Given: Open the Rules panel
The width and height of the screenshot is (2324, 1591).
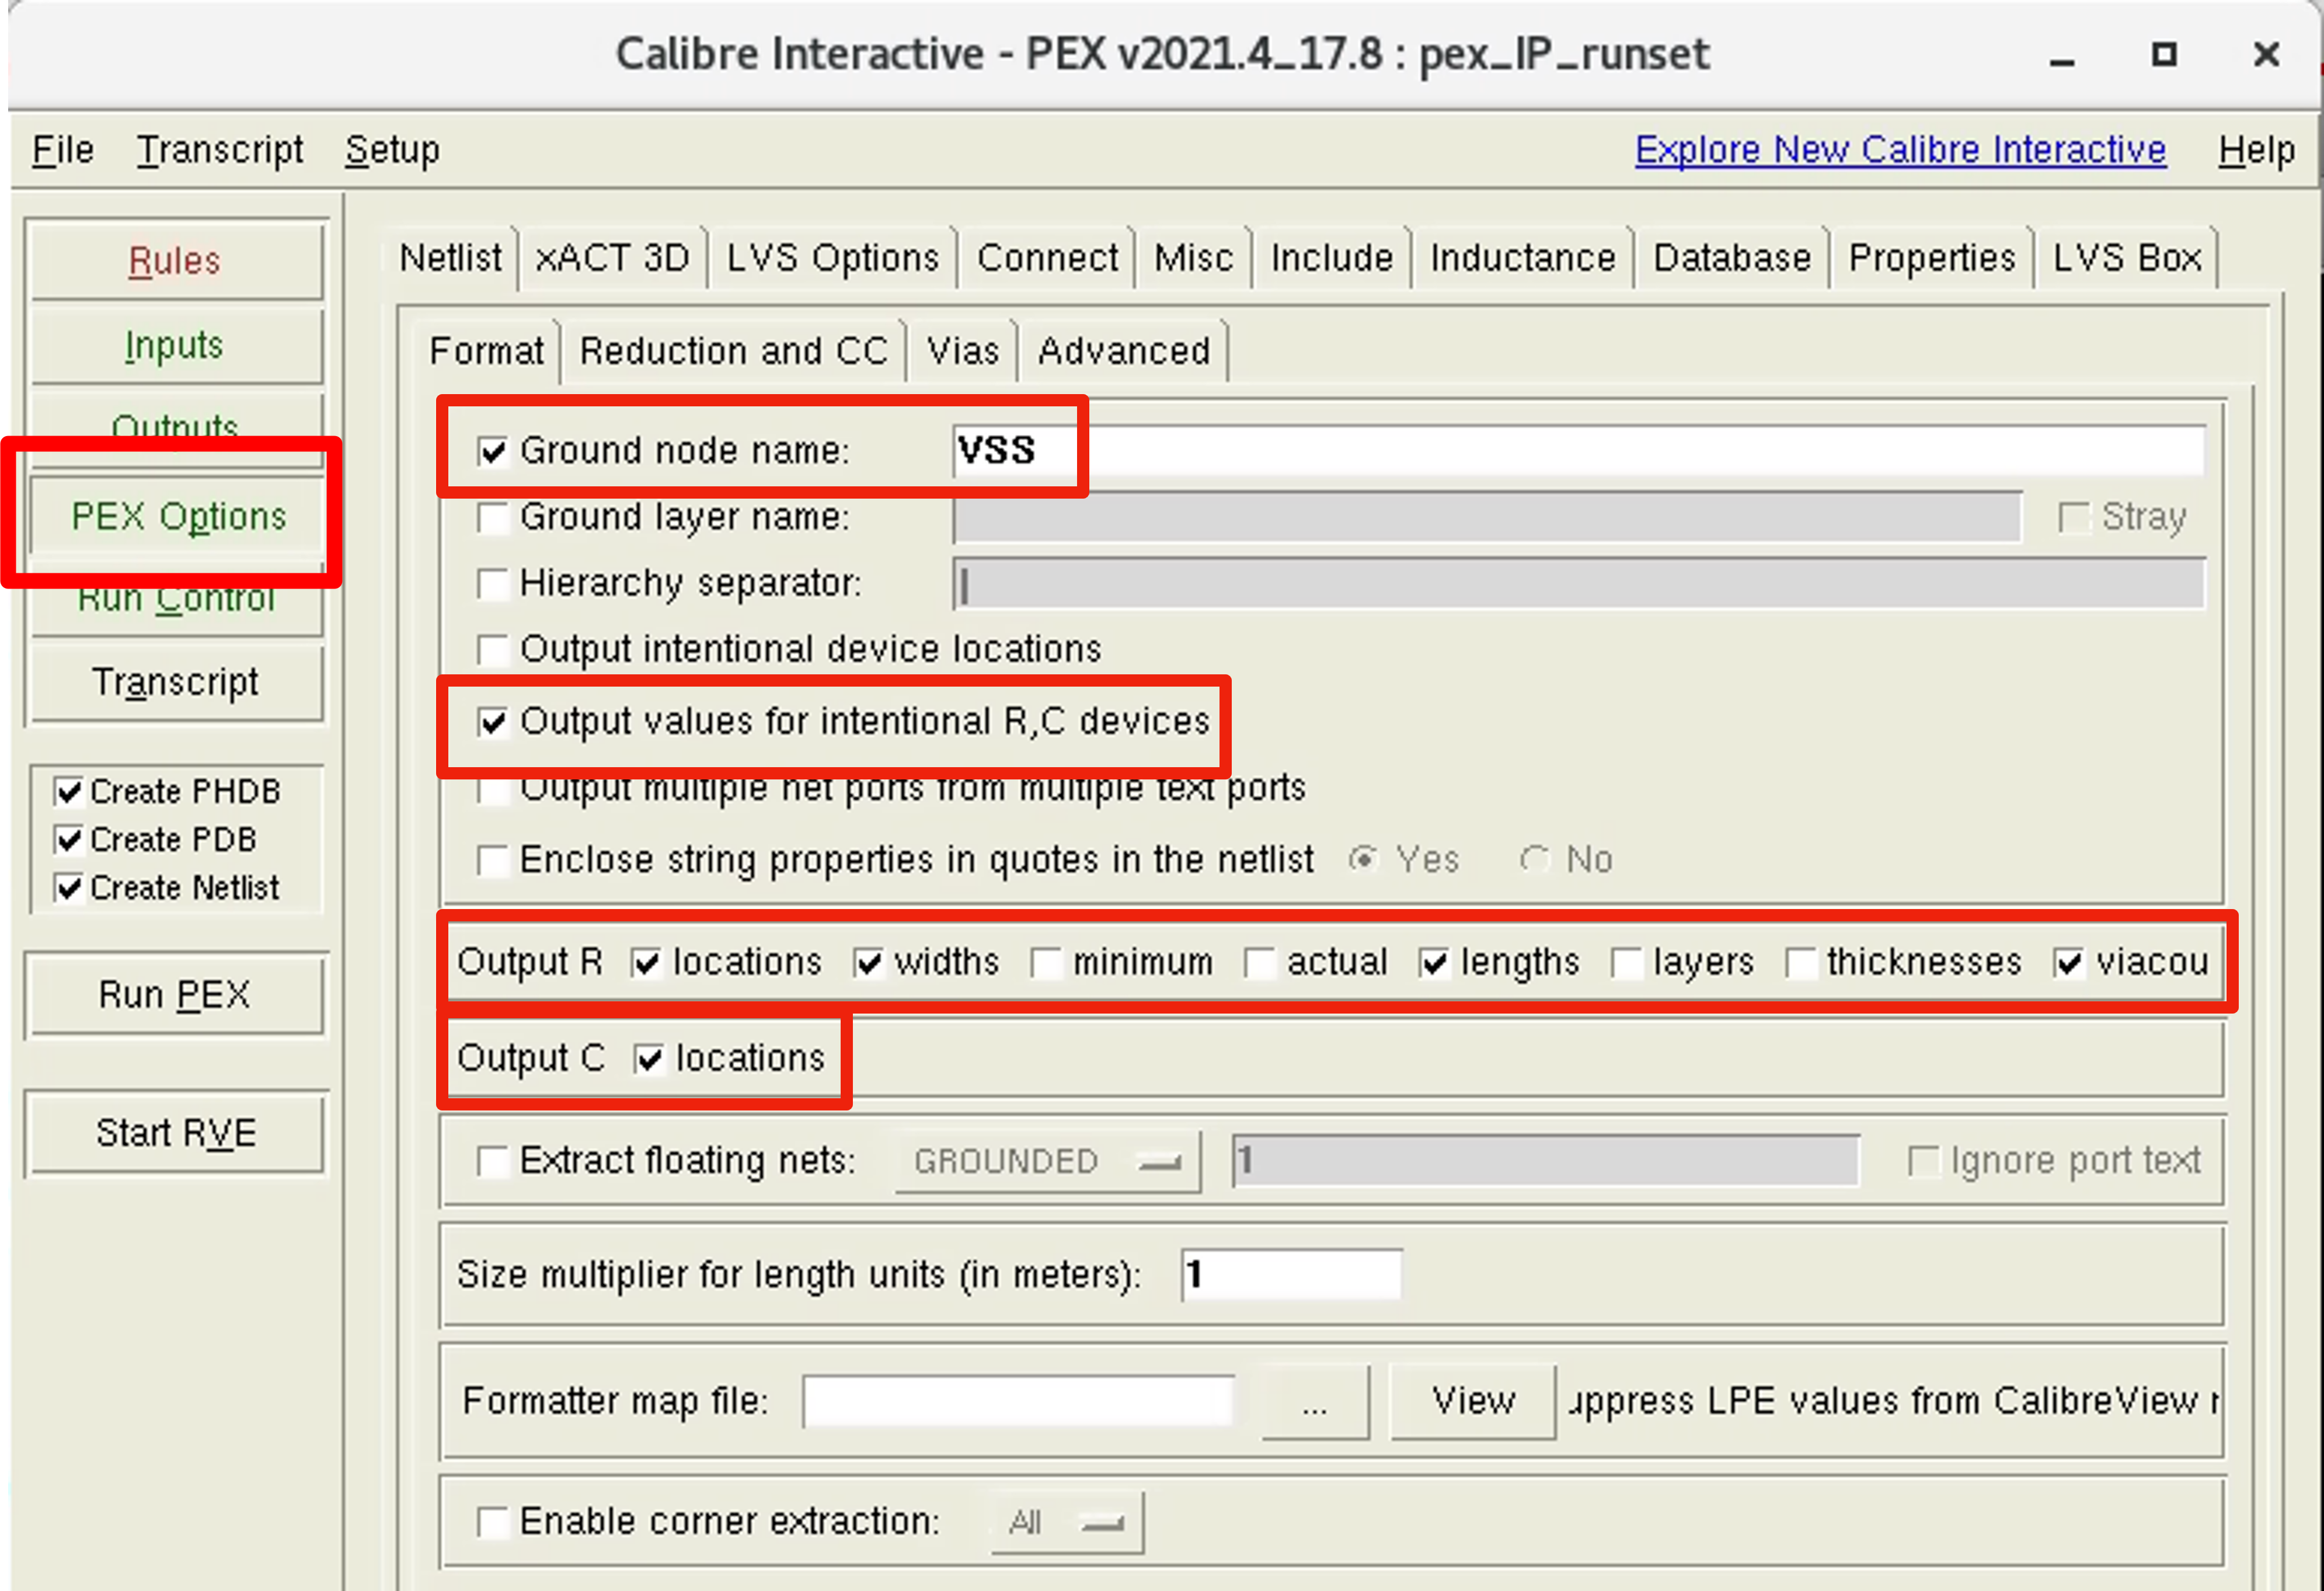Looking at the screenshot, I should 175,260.
